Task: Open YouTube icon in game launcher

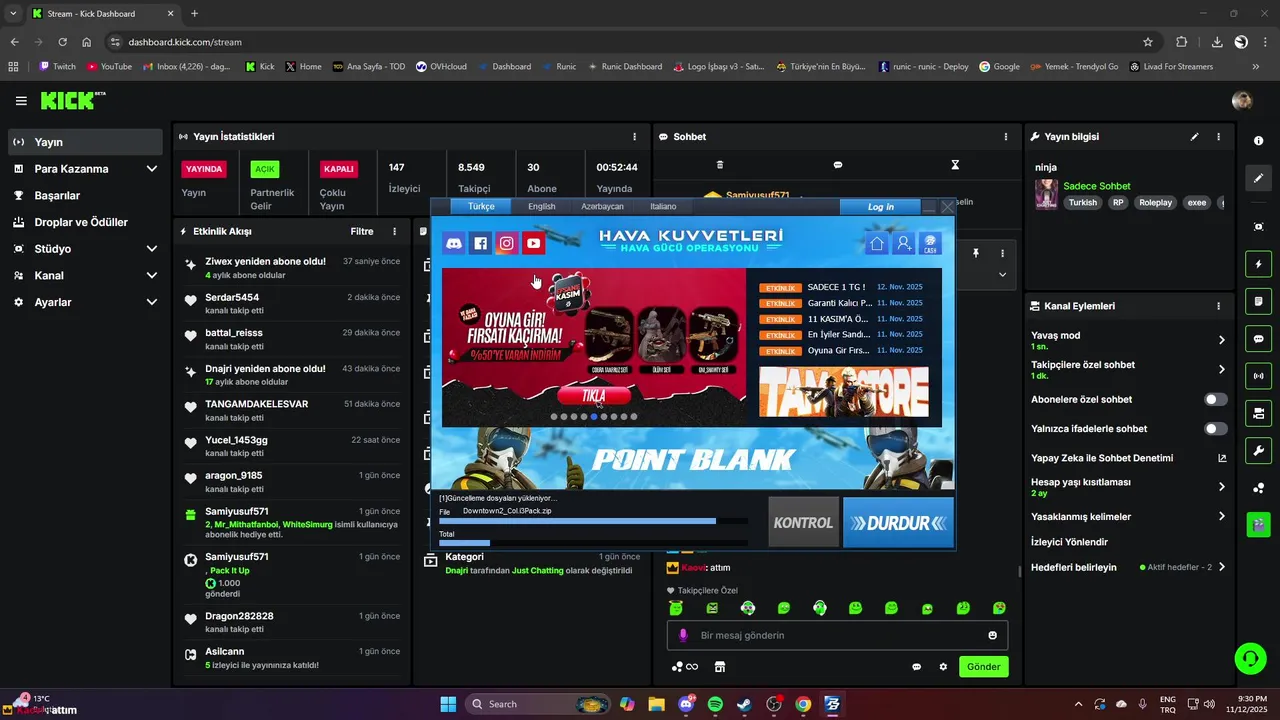Action: tap(533, 243)
